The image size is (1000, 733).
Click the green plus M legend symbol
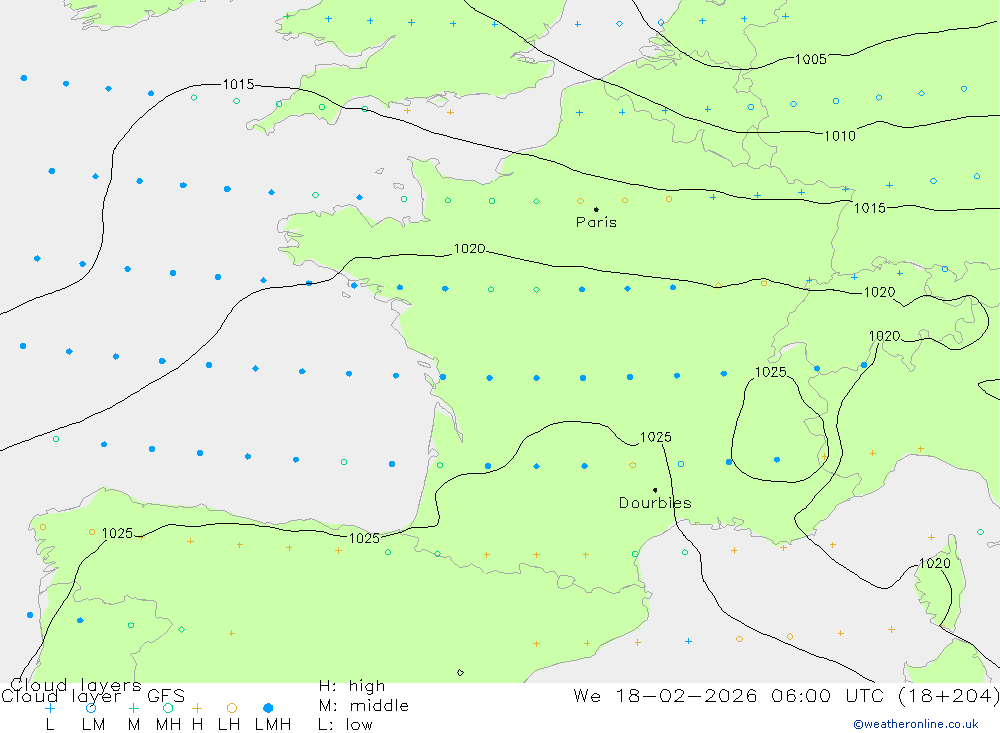[x=133, y=708]
